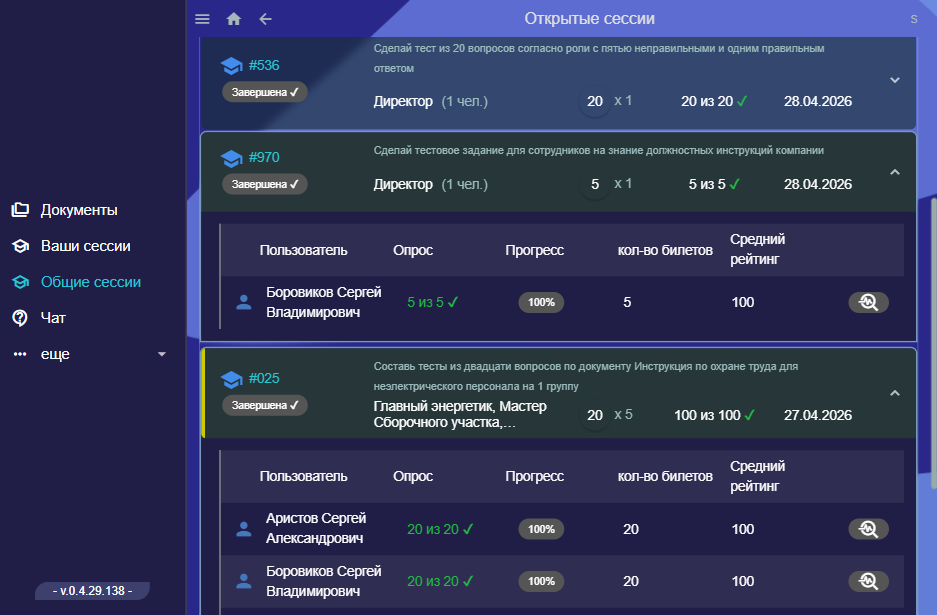
Task: Click Директор role in session #536
Action: [x=403, y=101]
